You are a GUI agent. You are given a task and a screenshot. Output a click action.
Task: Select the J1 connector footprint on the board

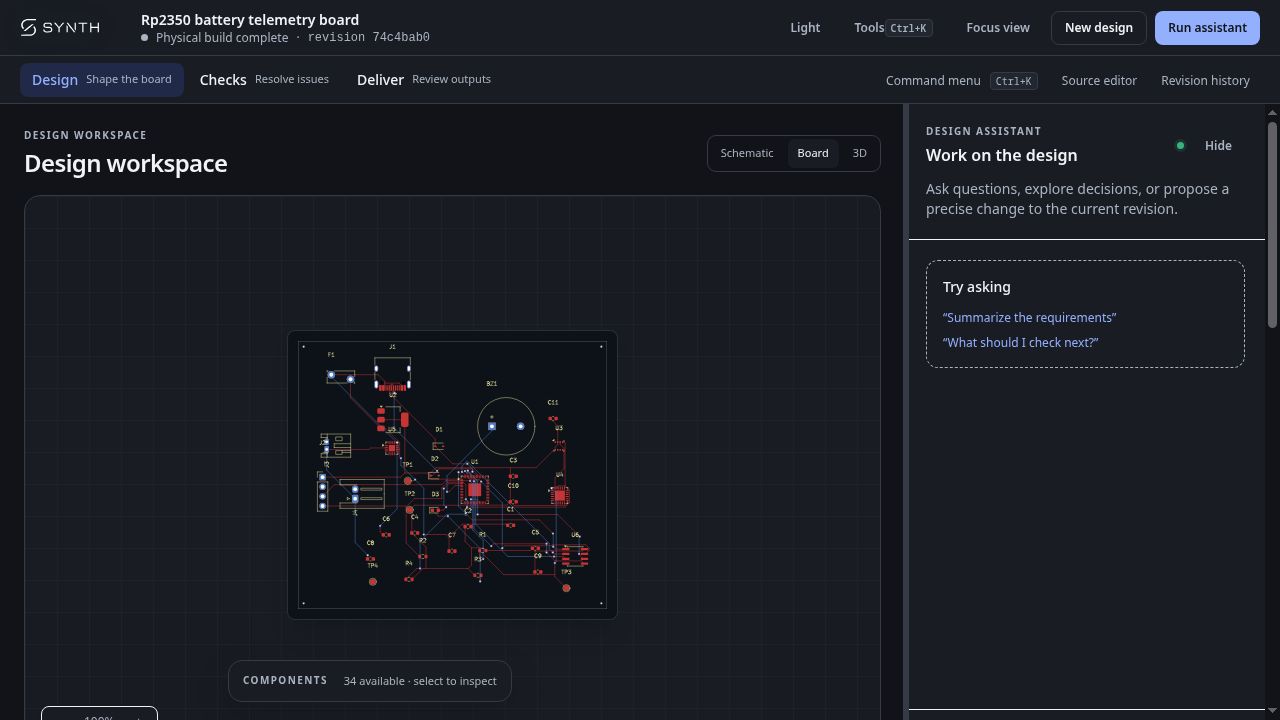(x=392, y=374)
